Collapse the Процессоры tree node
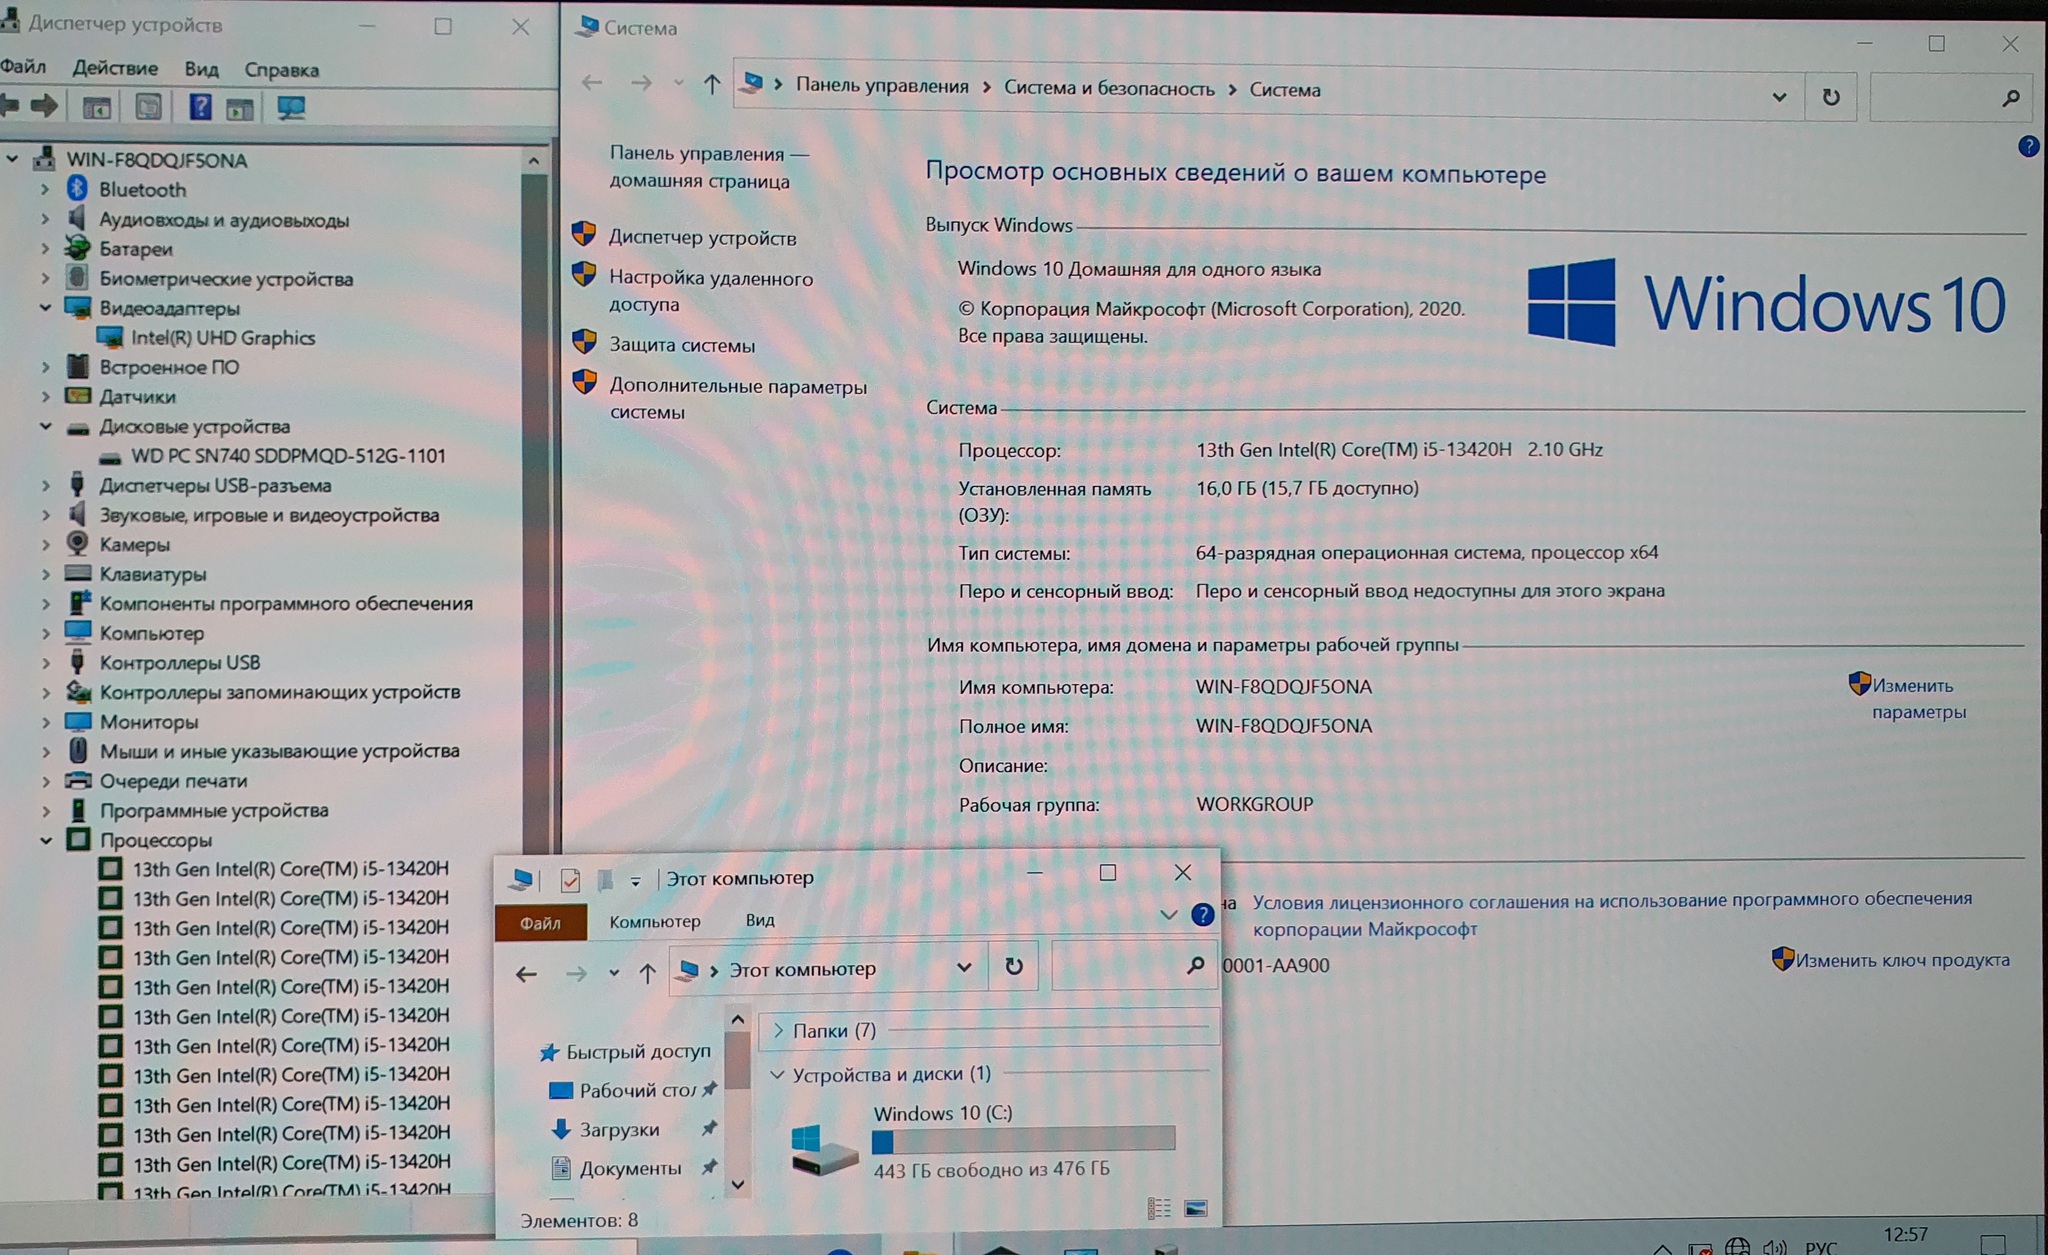This screenshot has height=1255, width=2048. [46, 840]
